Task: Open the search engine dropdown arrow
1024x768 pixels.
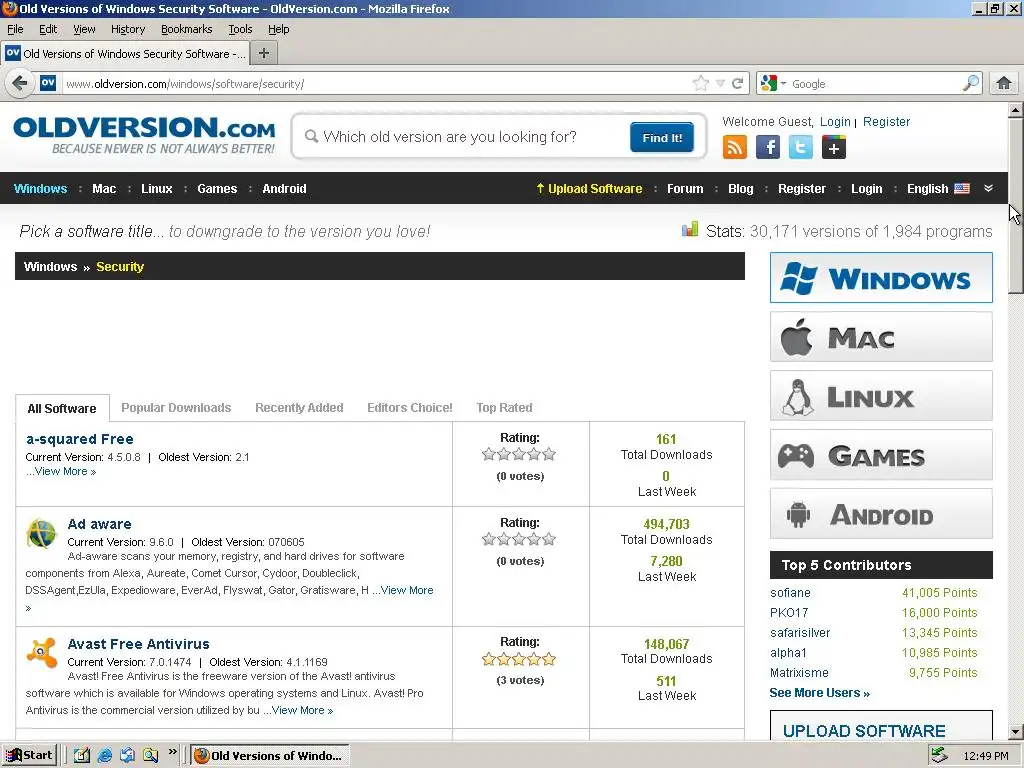Action: click(x=783, y=84)
